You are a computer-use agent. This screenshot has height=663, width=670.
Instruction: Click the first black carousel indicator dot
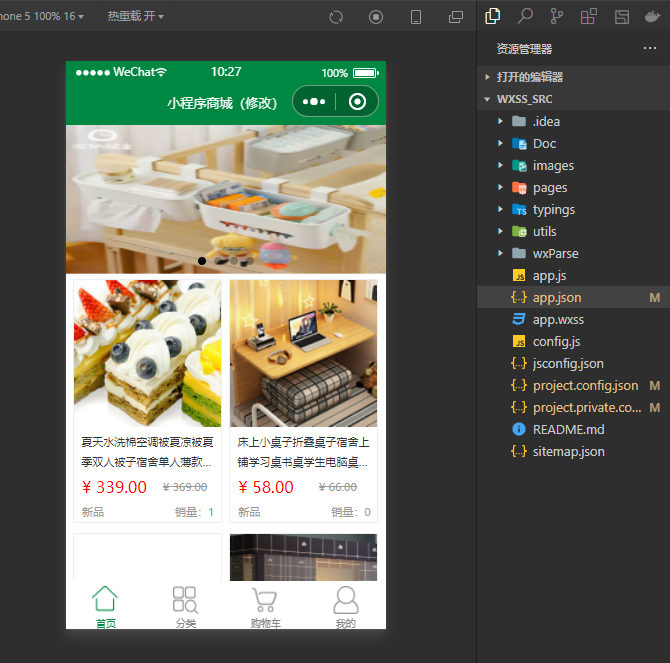click(202, 261)
